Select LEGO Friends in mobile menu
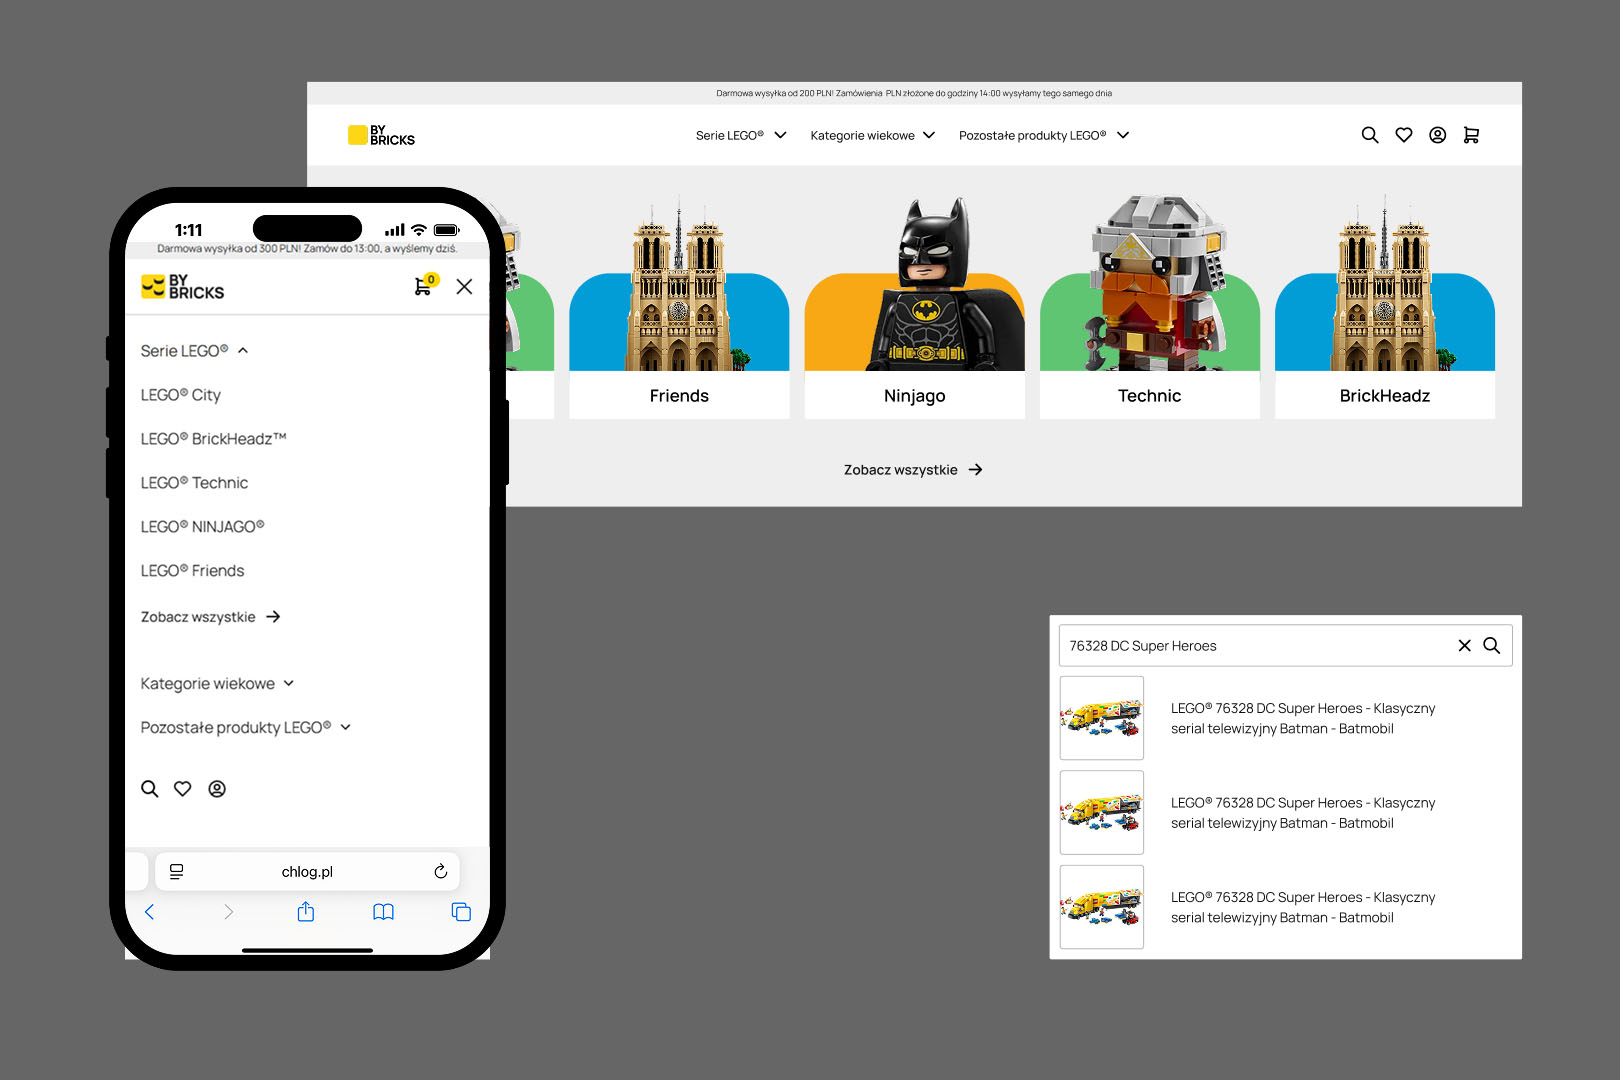The image size is (1620, 1080). click(x=192, y=571)
